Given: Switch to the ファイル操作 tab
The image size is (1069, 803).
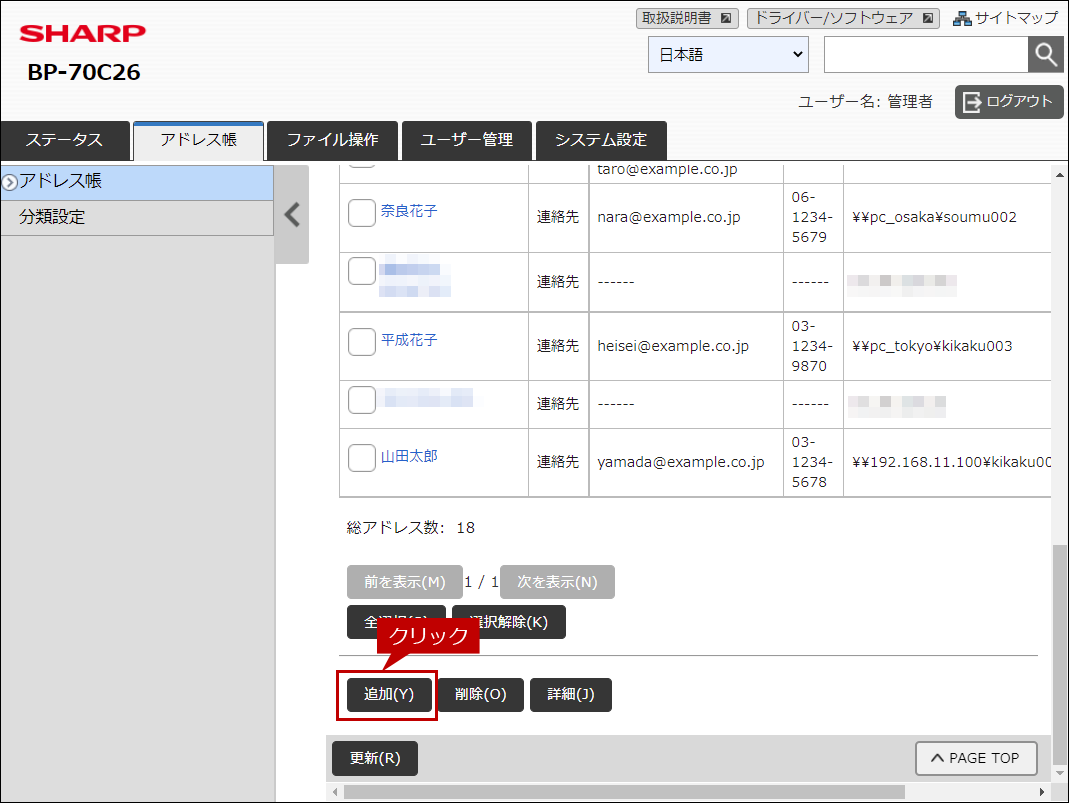Looking at the screenshot, I should 332,140.
